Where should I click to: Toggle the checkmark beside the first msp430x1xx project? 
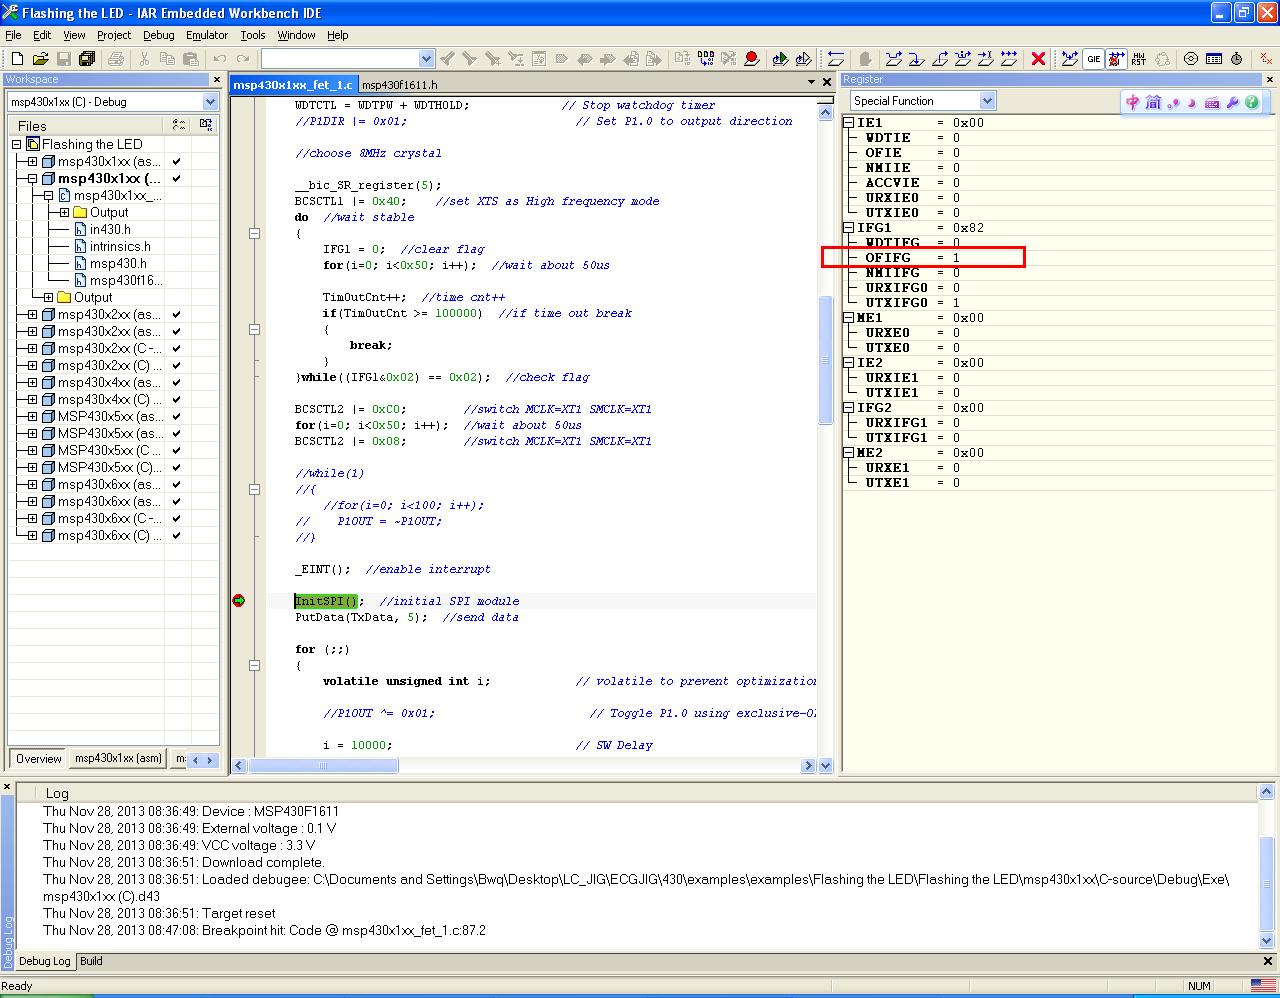click(x=177, y=161)
